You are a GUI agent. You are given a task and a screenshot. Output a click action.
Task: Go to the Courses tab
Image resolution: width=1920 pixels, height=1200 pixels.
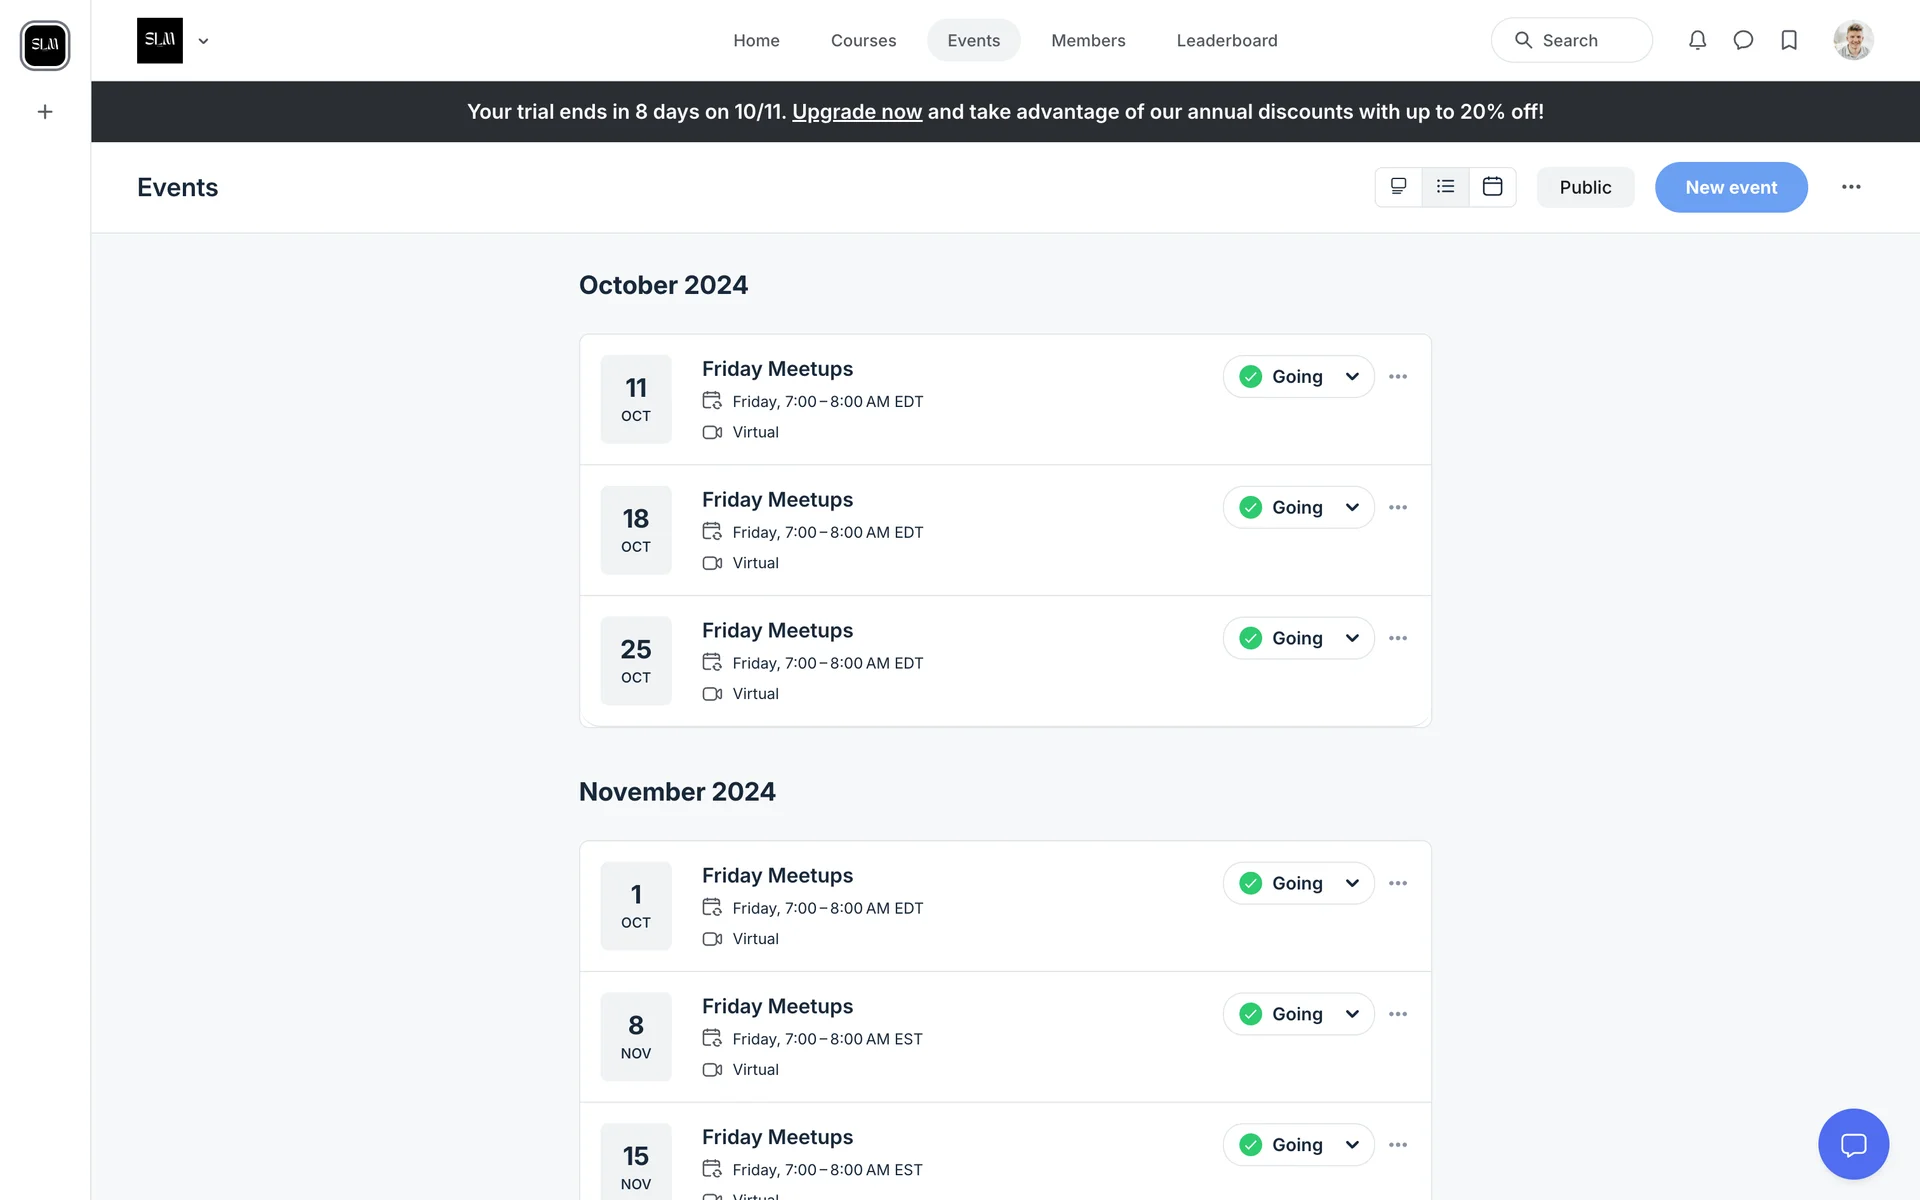tap(863, 40)
